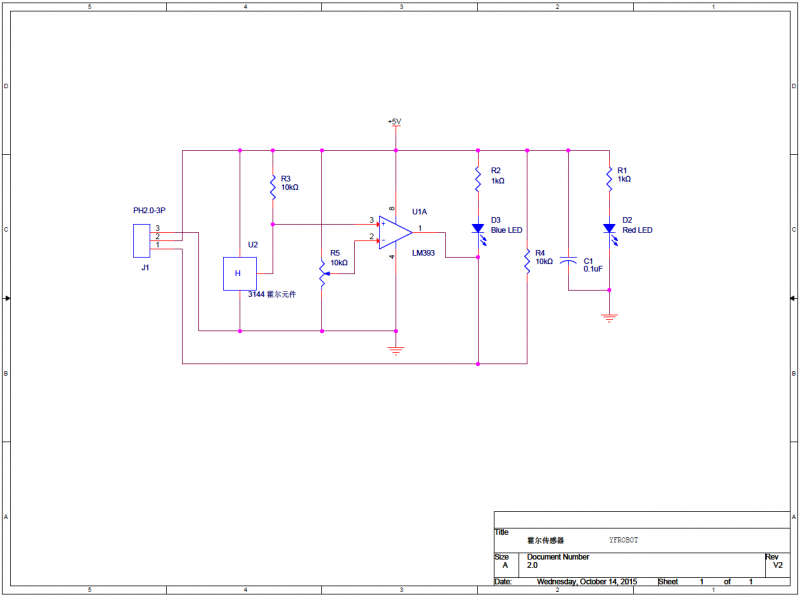Select the LM393 part name text
Image resolution: width=800 pixels, height=597 pixels.
coord(423,254)
